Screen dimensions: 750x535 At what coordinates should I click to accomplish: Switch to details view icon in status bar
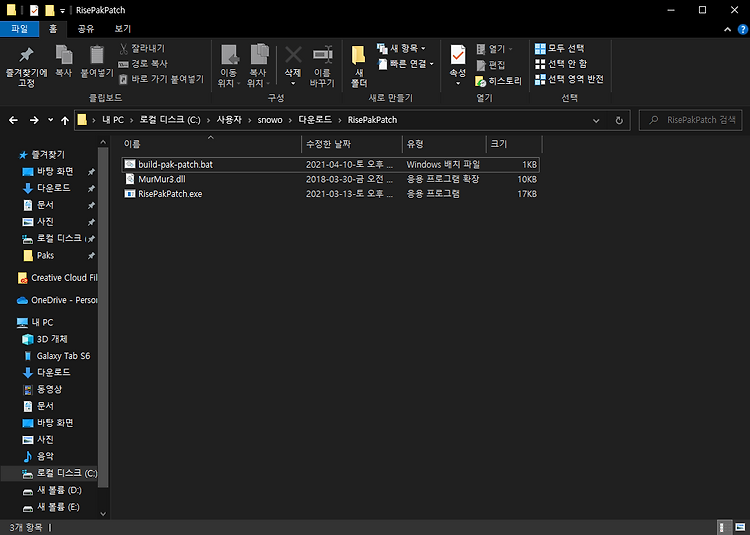tap(725, 527)
